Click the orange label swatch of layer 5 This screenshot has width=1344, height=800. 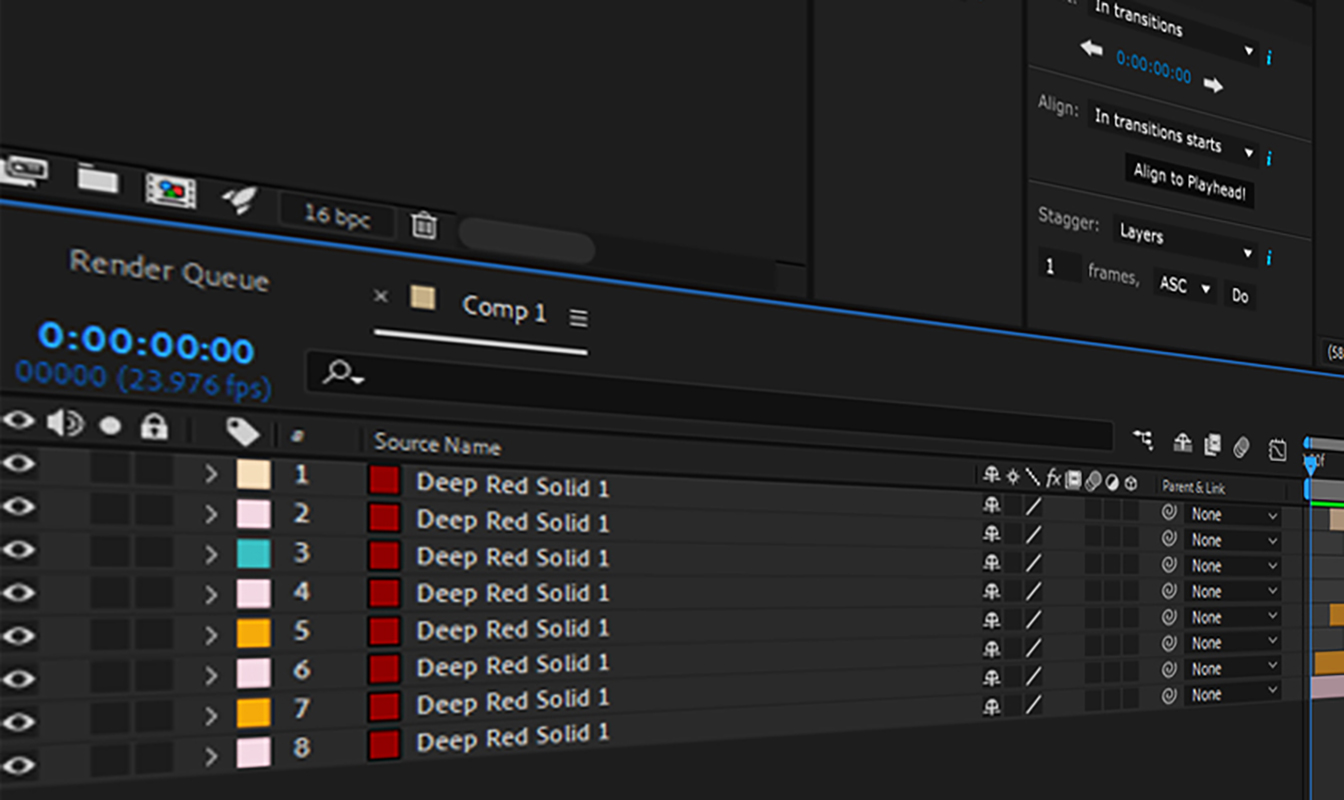tap(254, 632)
